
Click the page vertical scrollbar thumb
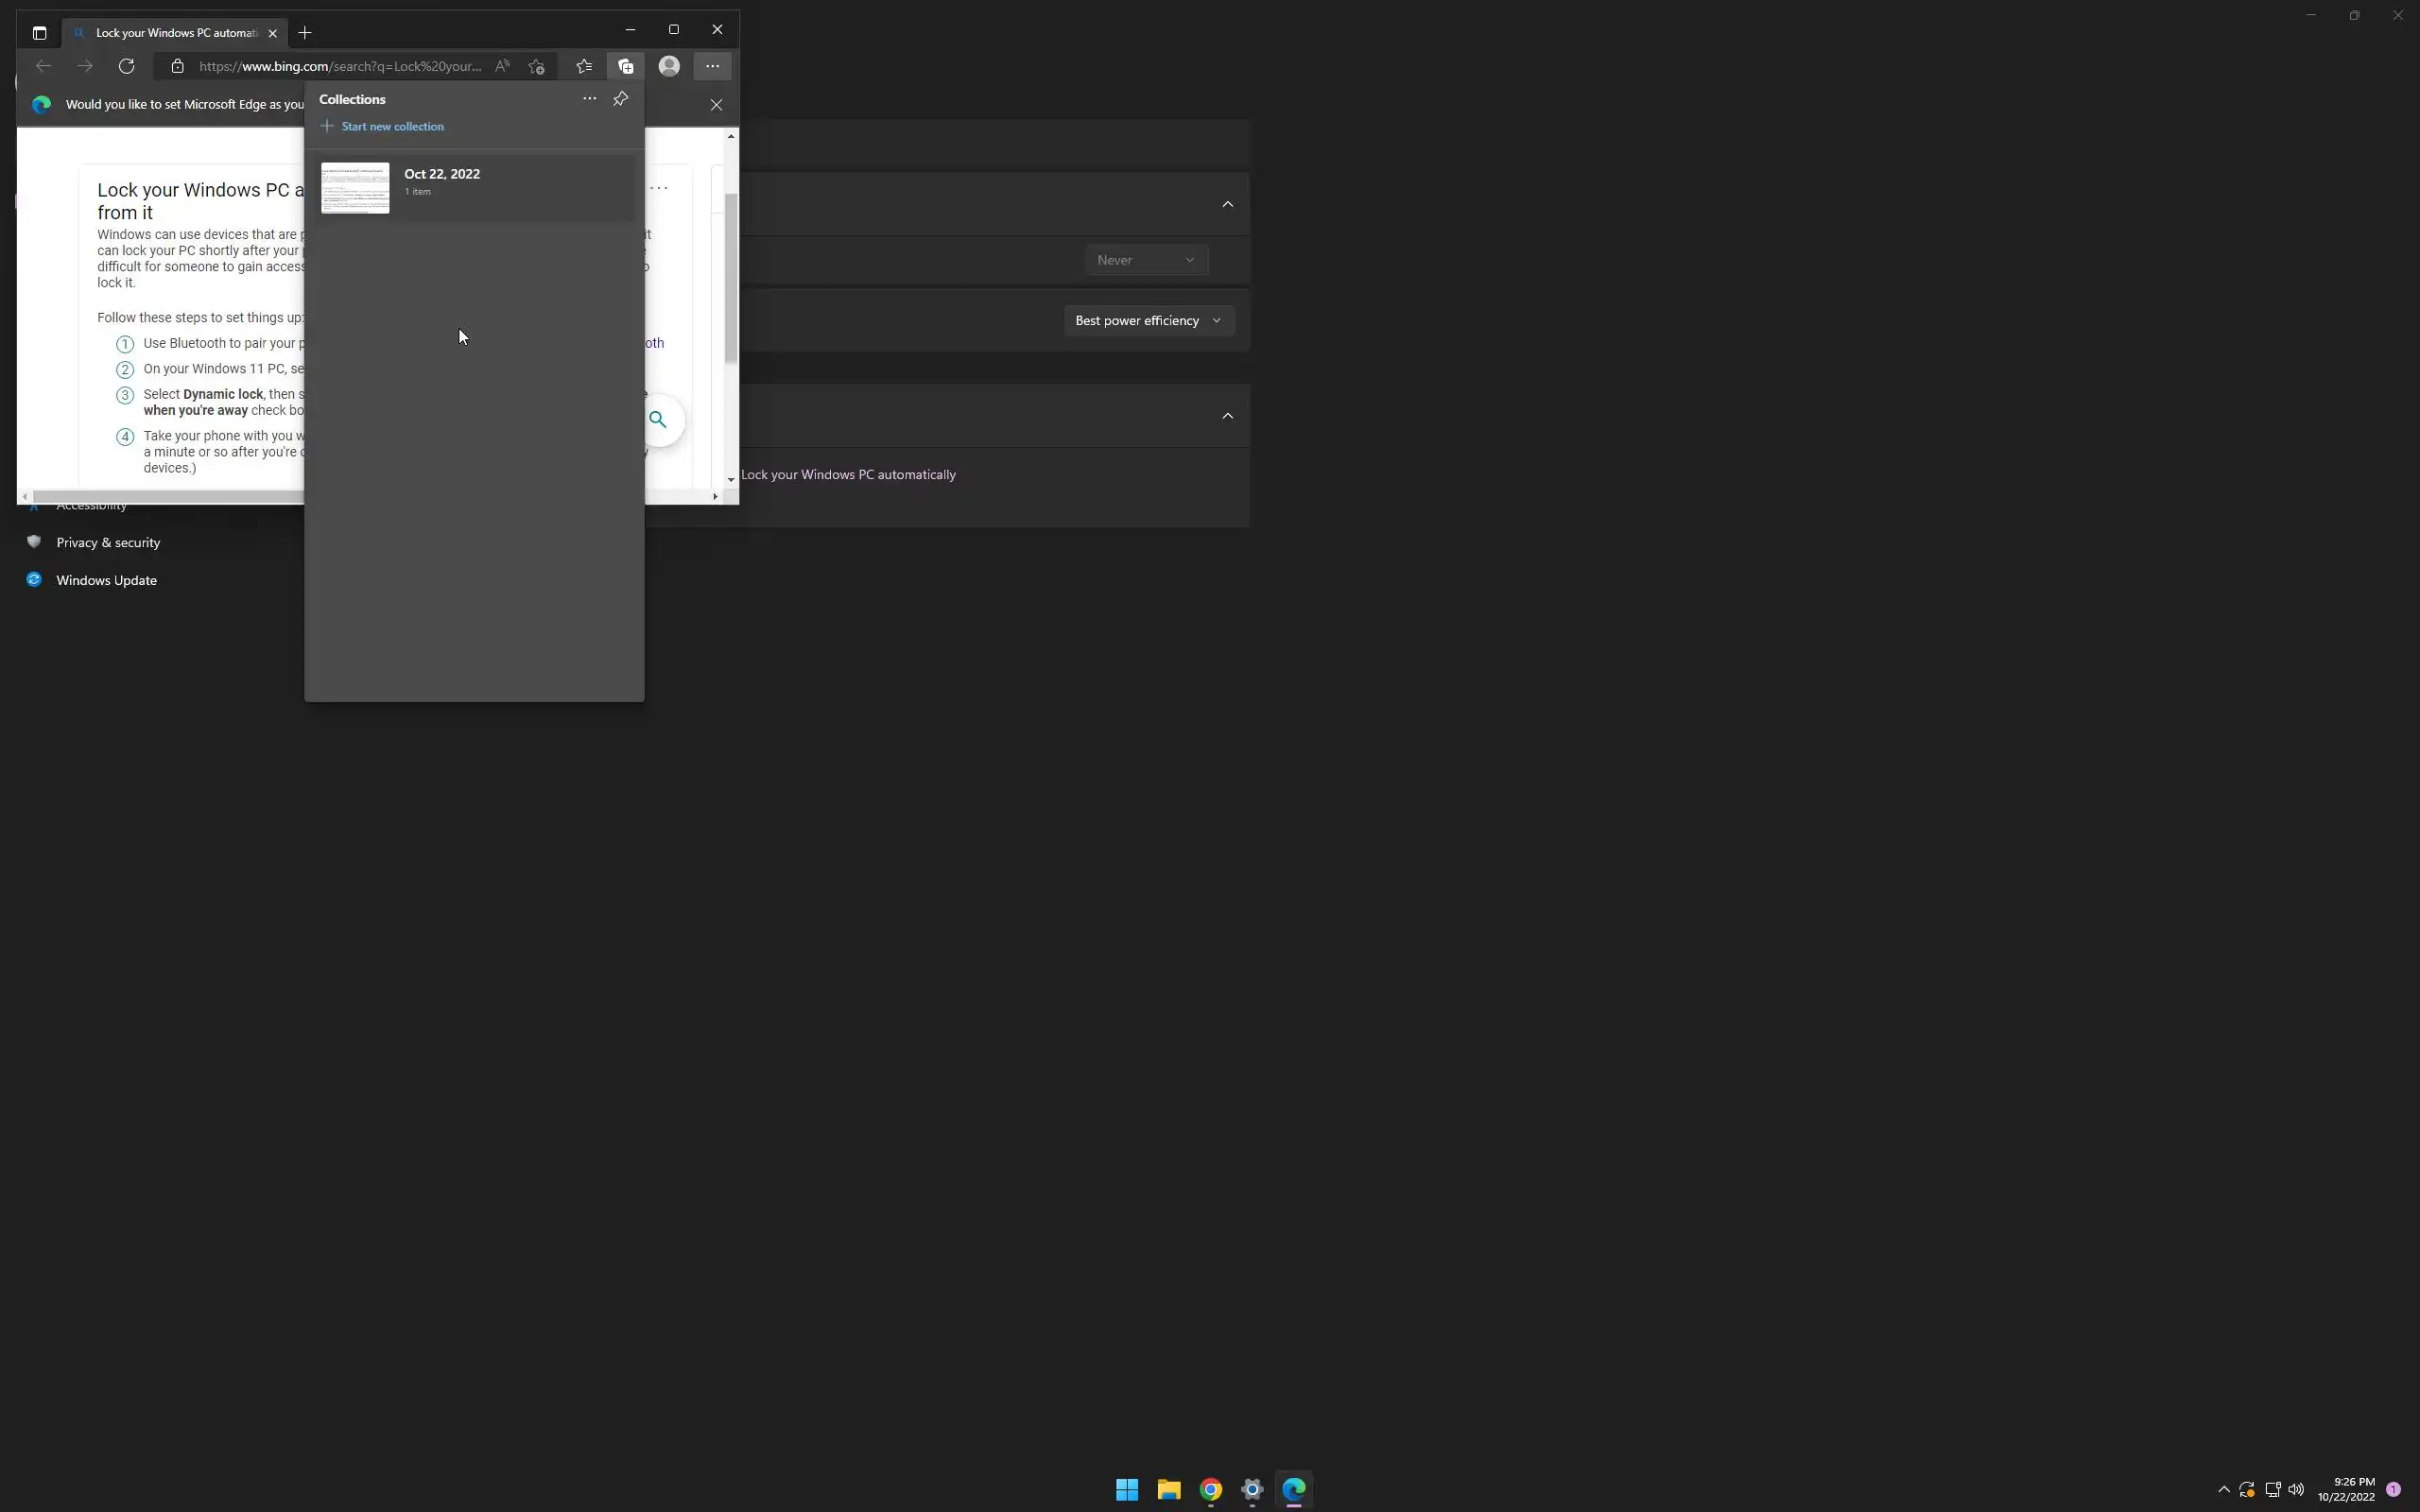click(x=731, y=277)
